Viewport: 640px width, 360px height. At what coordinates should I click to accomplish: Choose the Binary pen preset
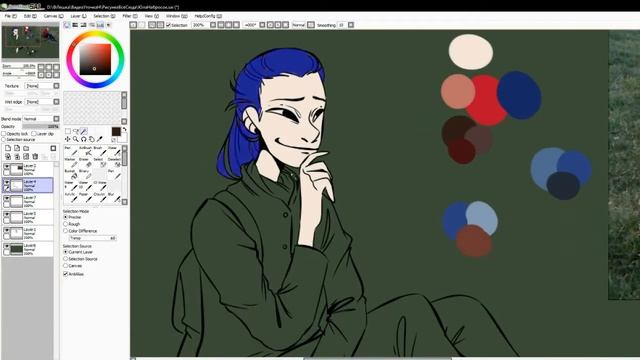[x=85, y=174]
